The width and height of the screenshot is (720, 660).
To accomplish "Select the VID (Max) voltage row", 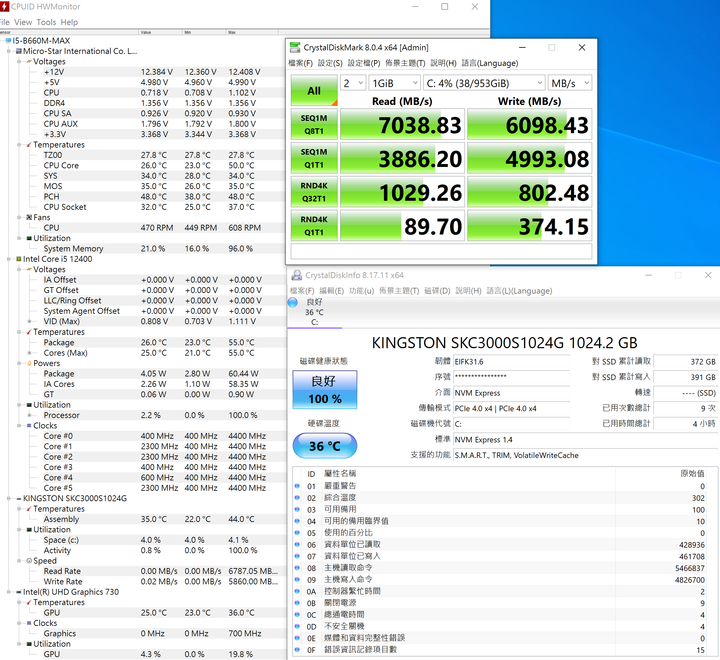I will [x=163, y=322].
